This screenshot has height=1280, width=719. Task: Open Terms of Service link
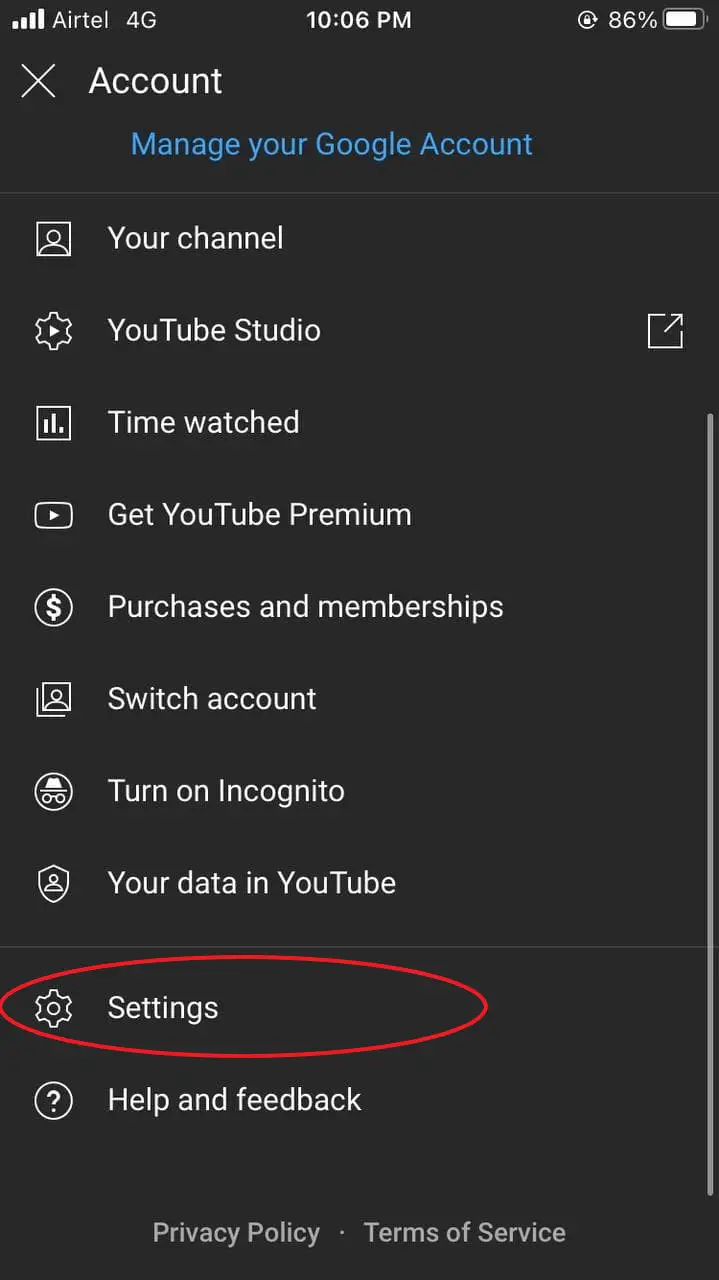pyautogui.click(x=465, y=1233)
